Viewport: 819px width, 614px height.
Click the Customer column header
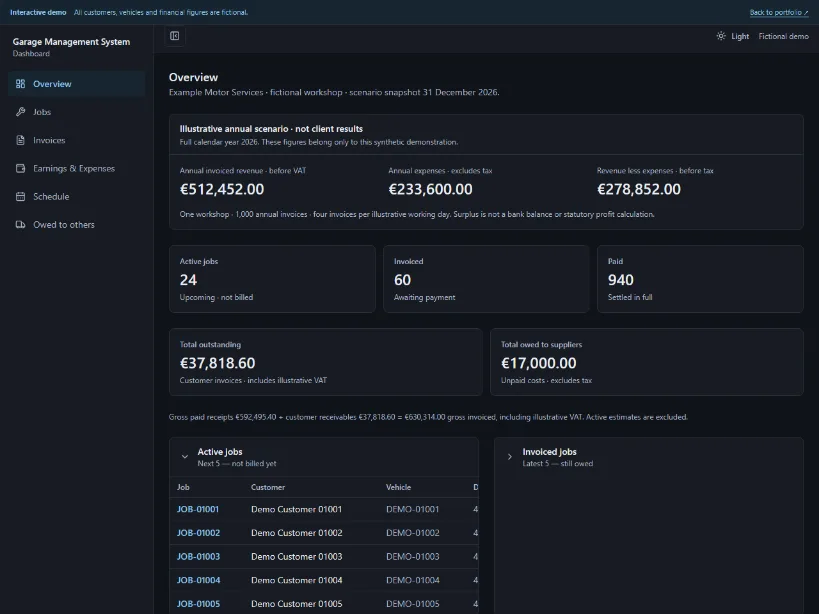[x=267, y=487]
